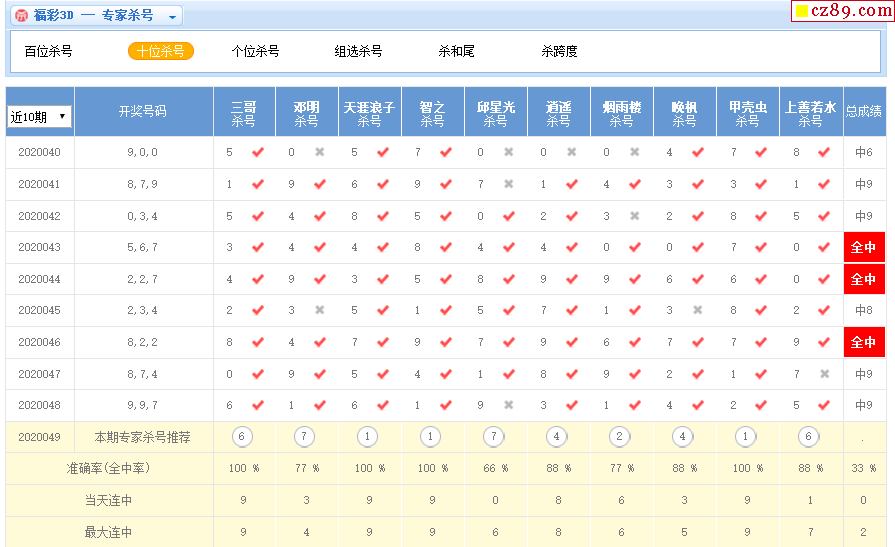Click the 总成绩 column header
This screenshot has width=895, height=547.
coord(864,112)
